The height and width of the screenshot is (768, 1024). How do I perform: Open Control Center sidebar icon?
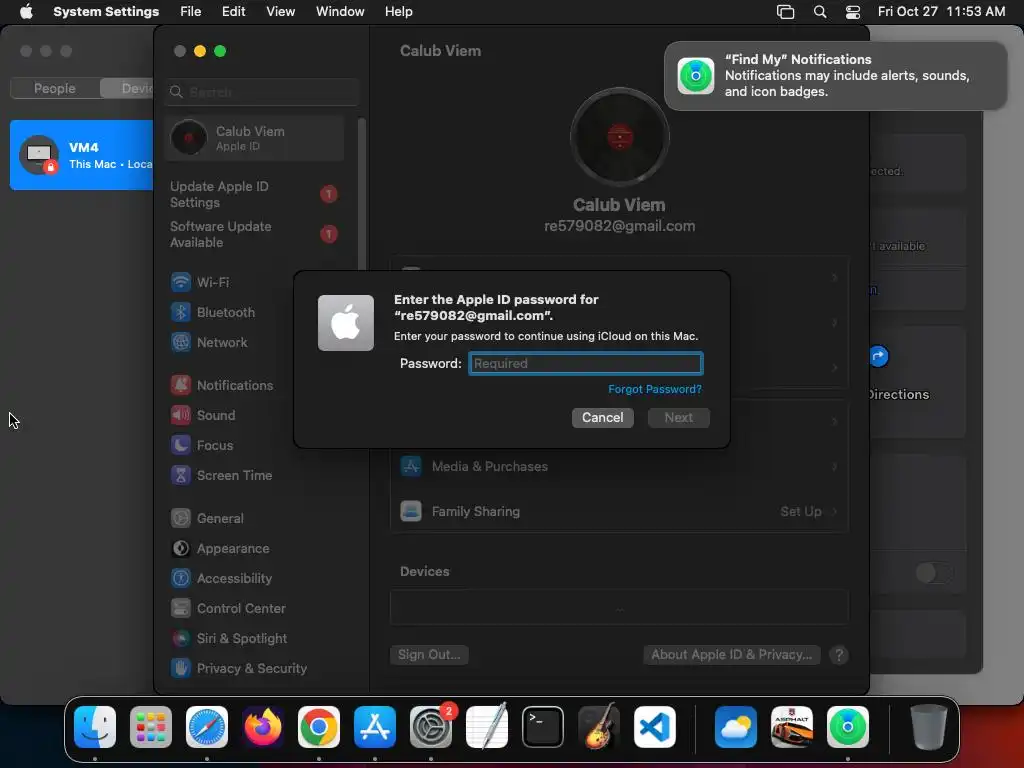181,609
